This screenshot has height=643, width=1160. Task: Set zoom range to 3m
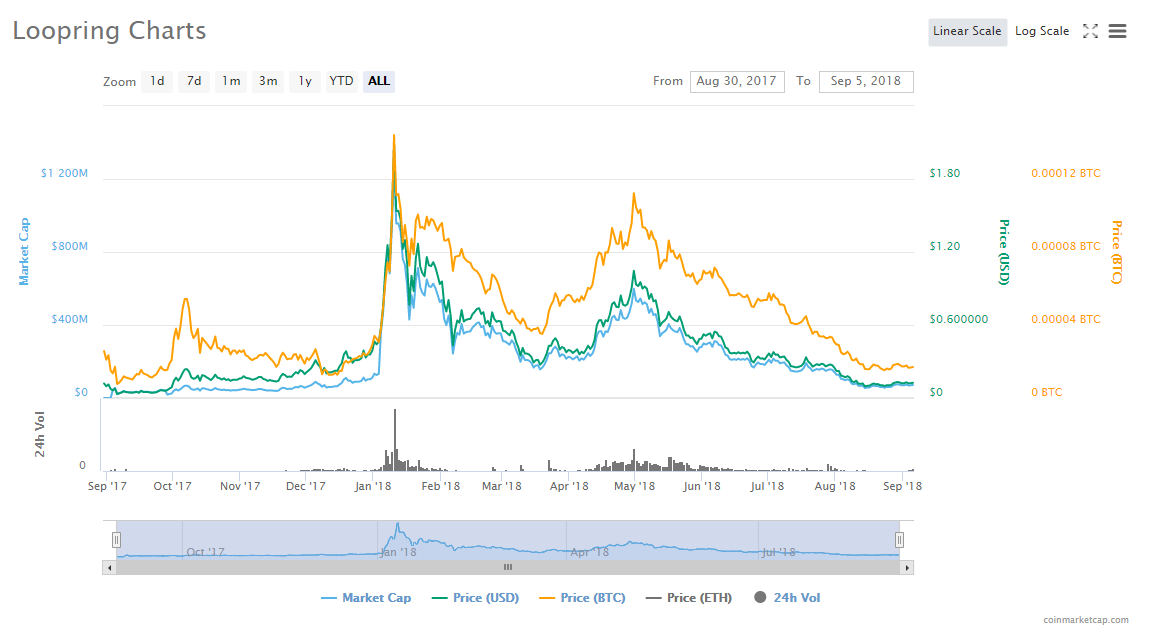pos(268,81)
